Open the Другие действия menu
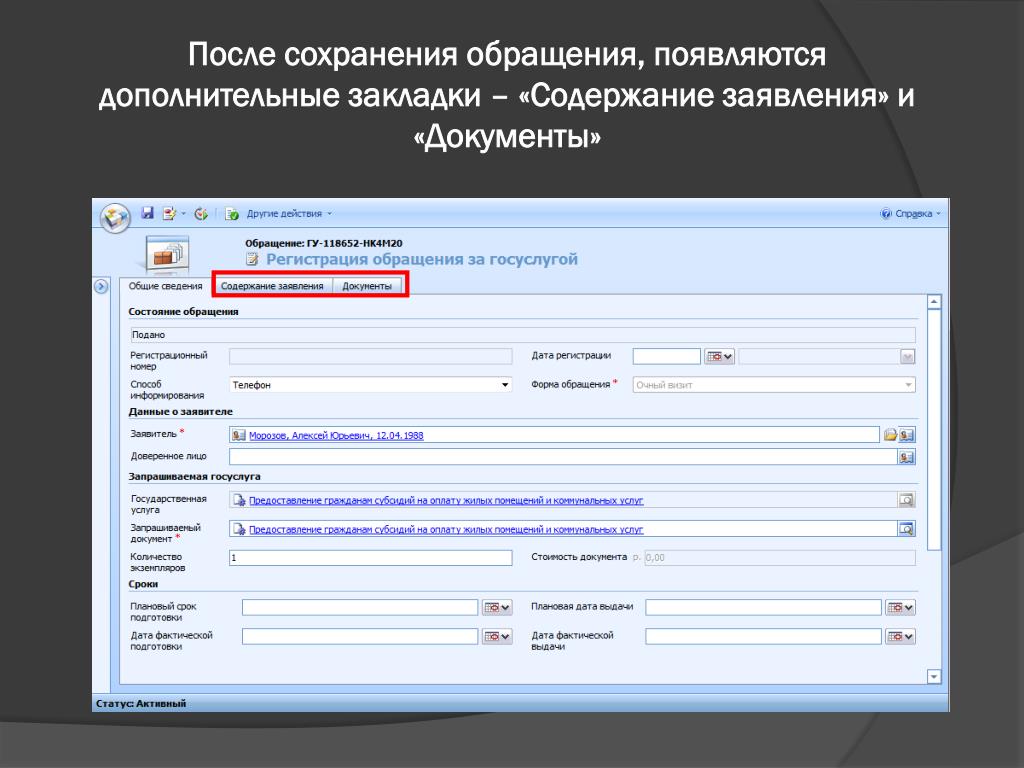The height and width of the screenshot is (768, 1024). 289,214
